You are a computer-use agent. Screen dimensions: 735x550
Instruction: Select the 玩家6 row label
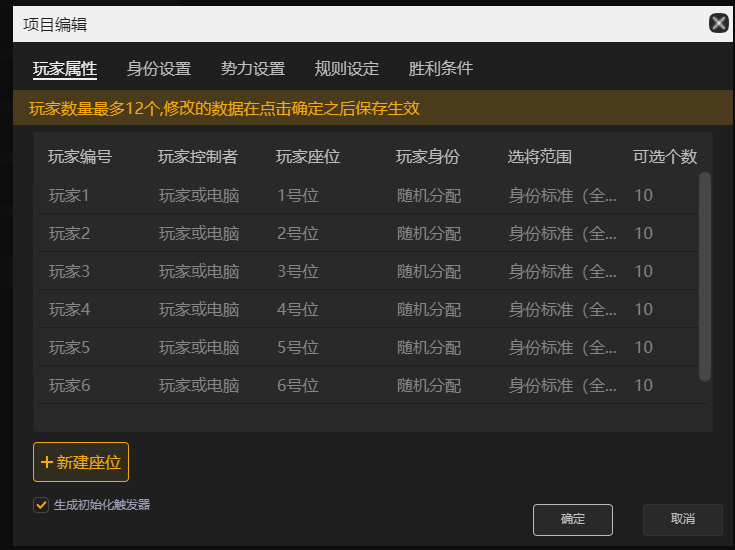69,385
